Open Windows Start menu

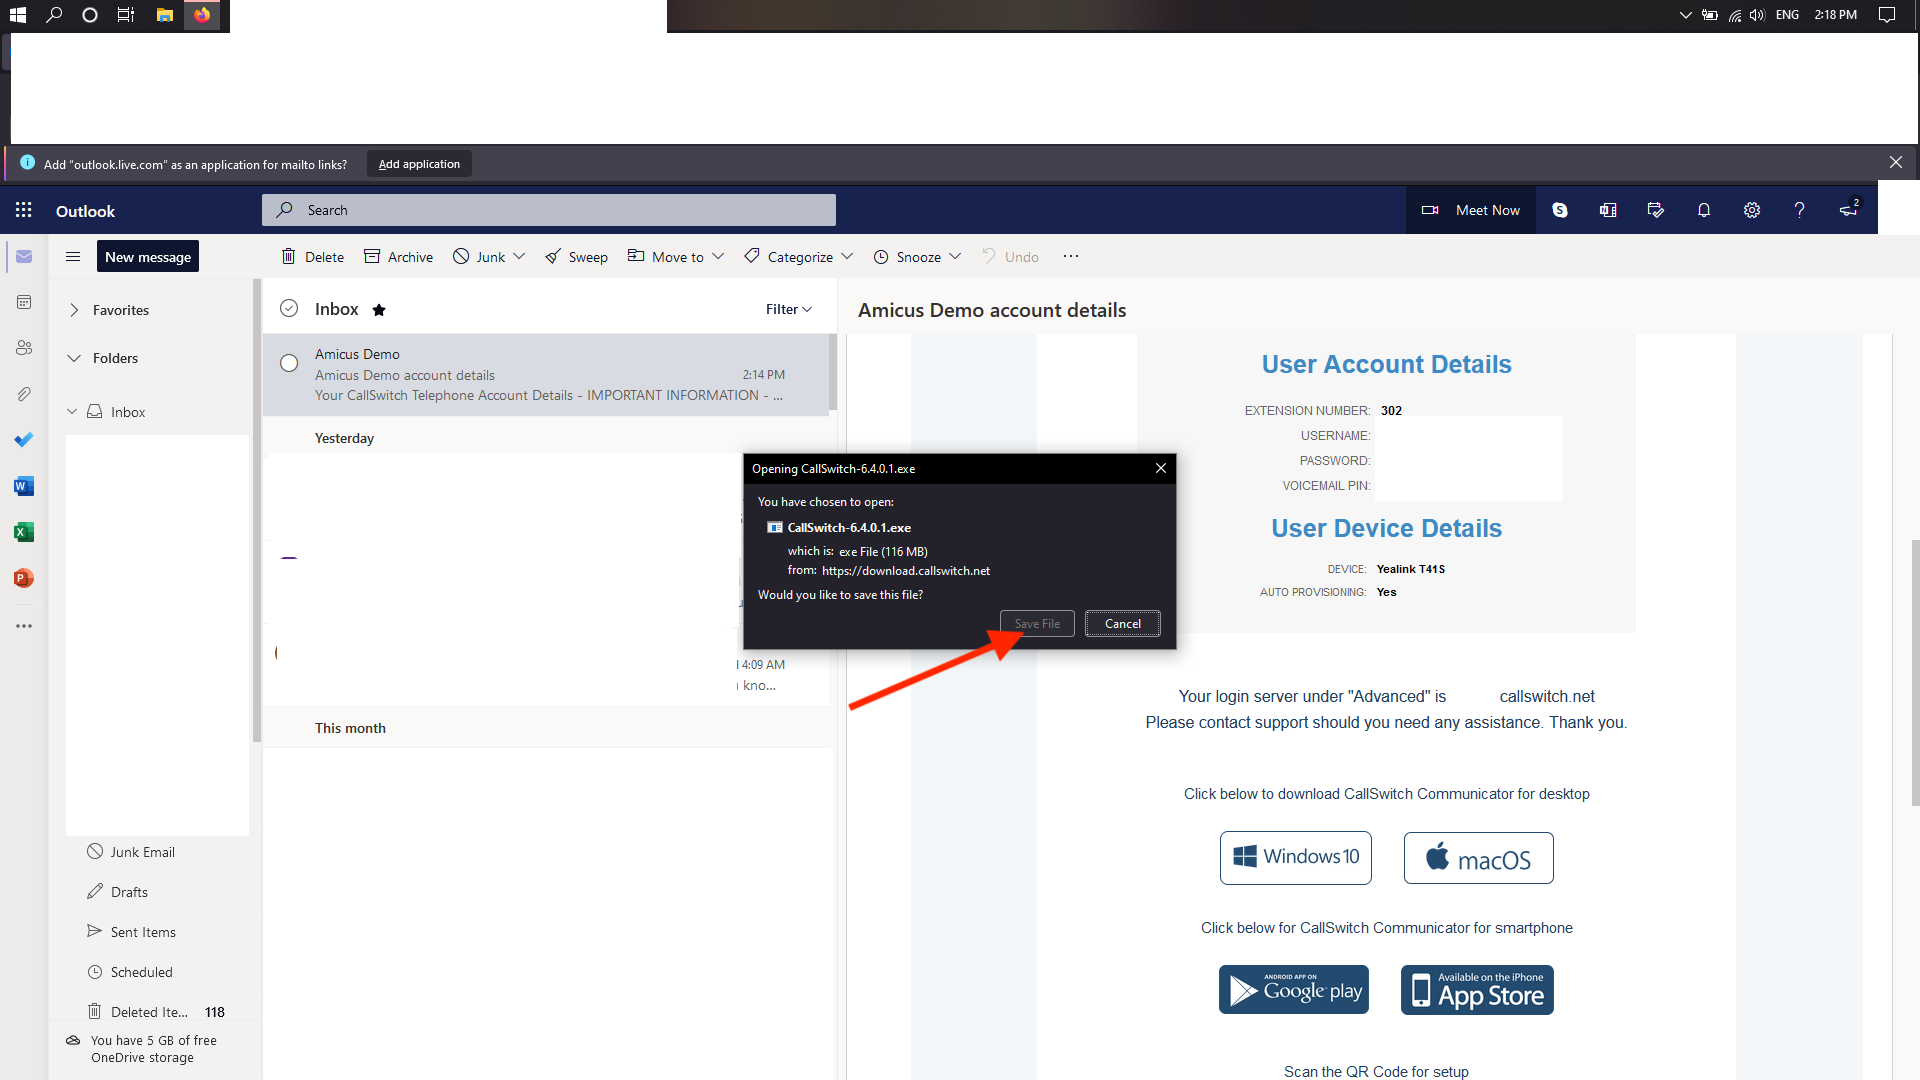[x=18, y=15]
